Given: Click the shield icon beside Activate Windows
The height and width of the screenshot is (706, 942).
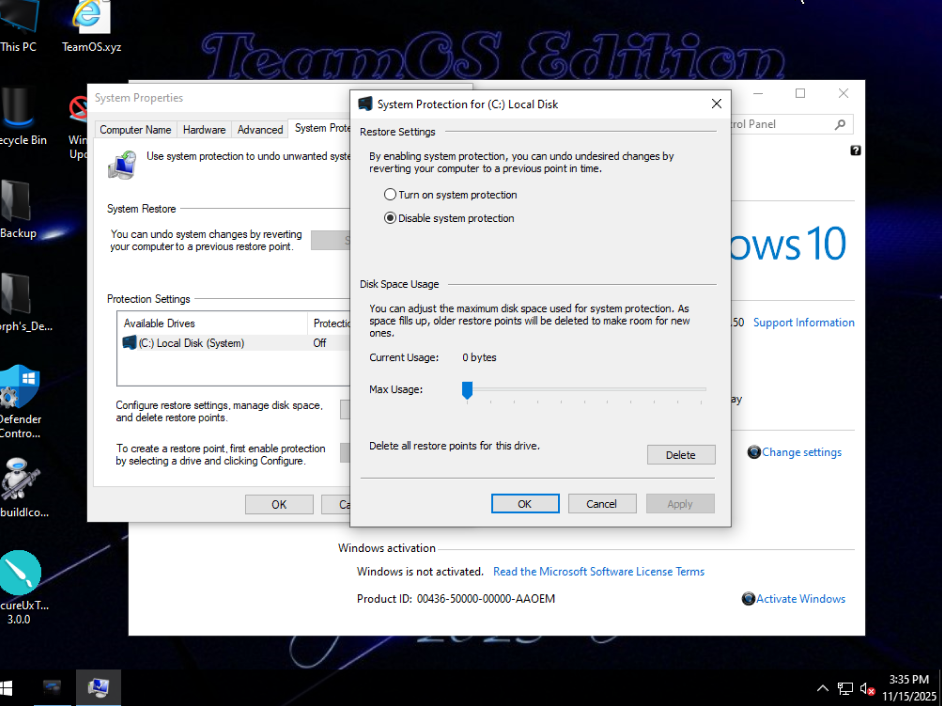Looking at the screenshot, I should [748, 598].
